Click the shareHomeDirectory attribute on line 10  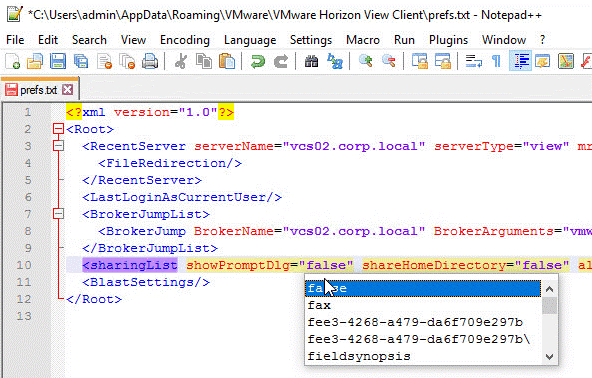pos(433,265)
